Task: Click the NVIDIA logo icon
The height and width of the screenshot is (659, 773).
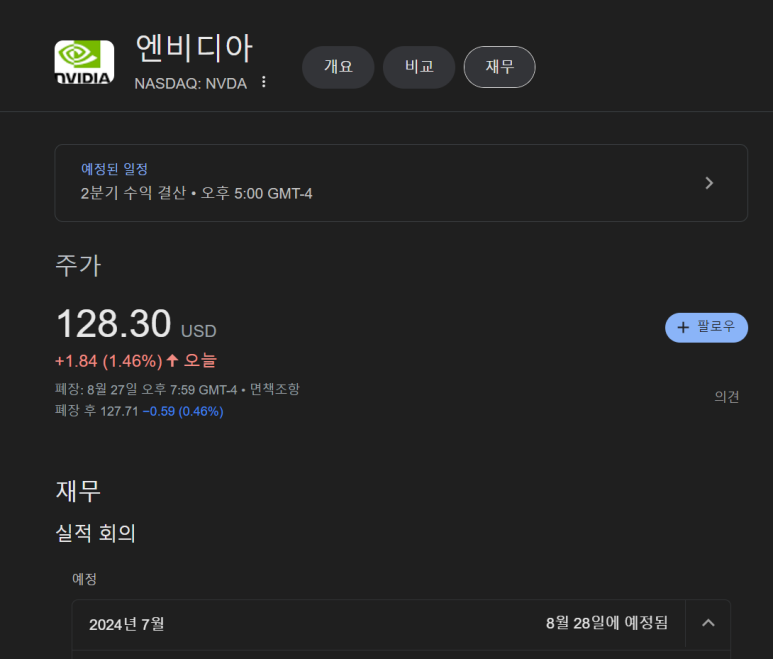Action: pyautogui.click(x=84, y=62)
